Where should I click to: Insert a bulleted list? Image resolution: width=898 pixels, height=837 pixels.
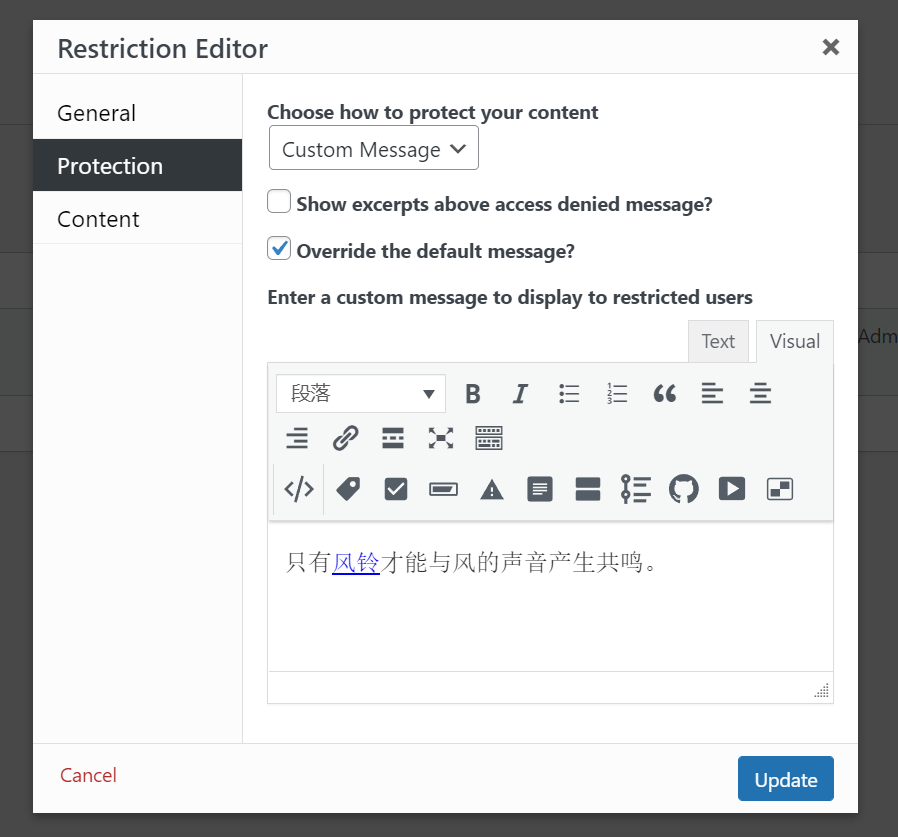[x=569, y=394]
